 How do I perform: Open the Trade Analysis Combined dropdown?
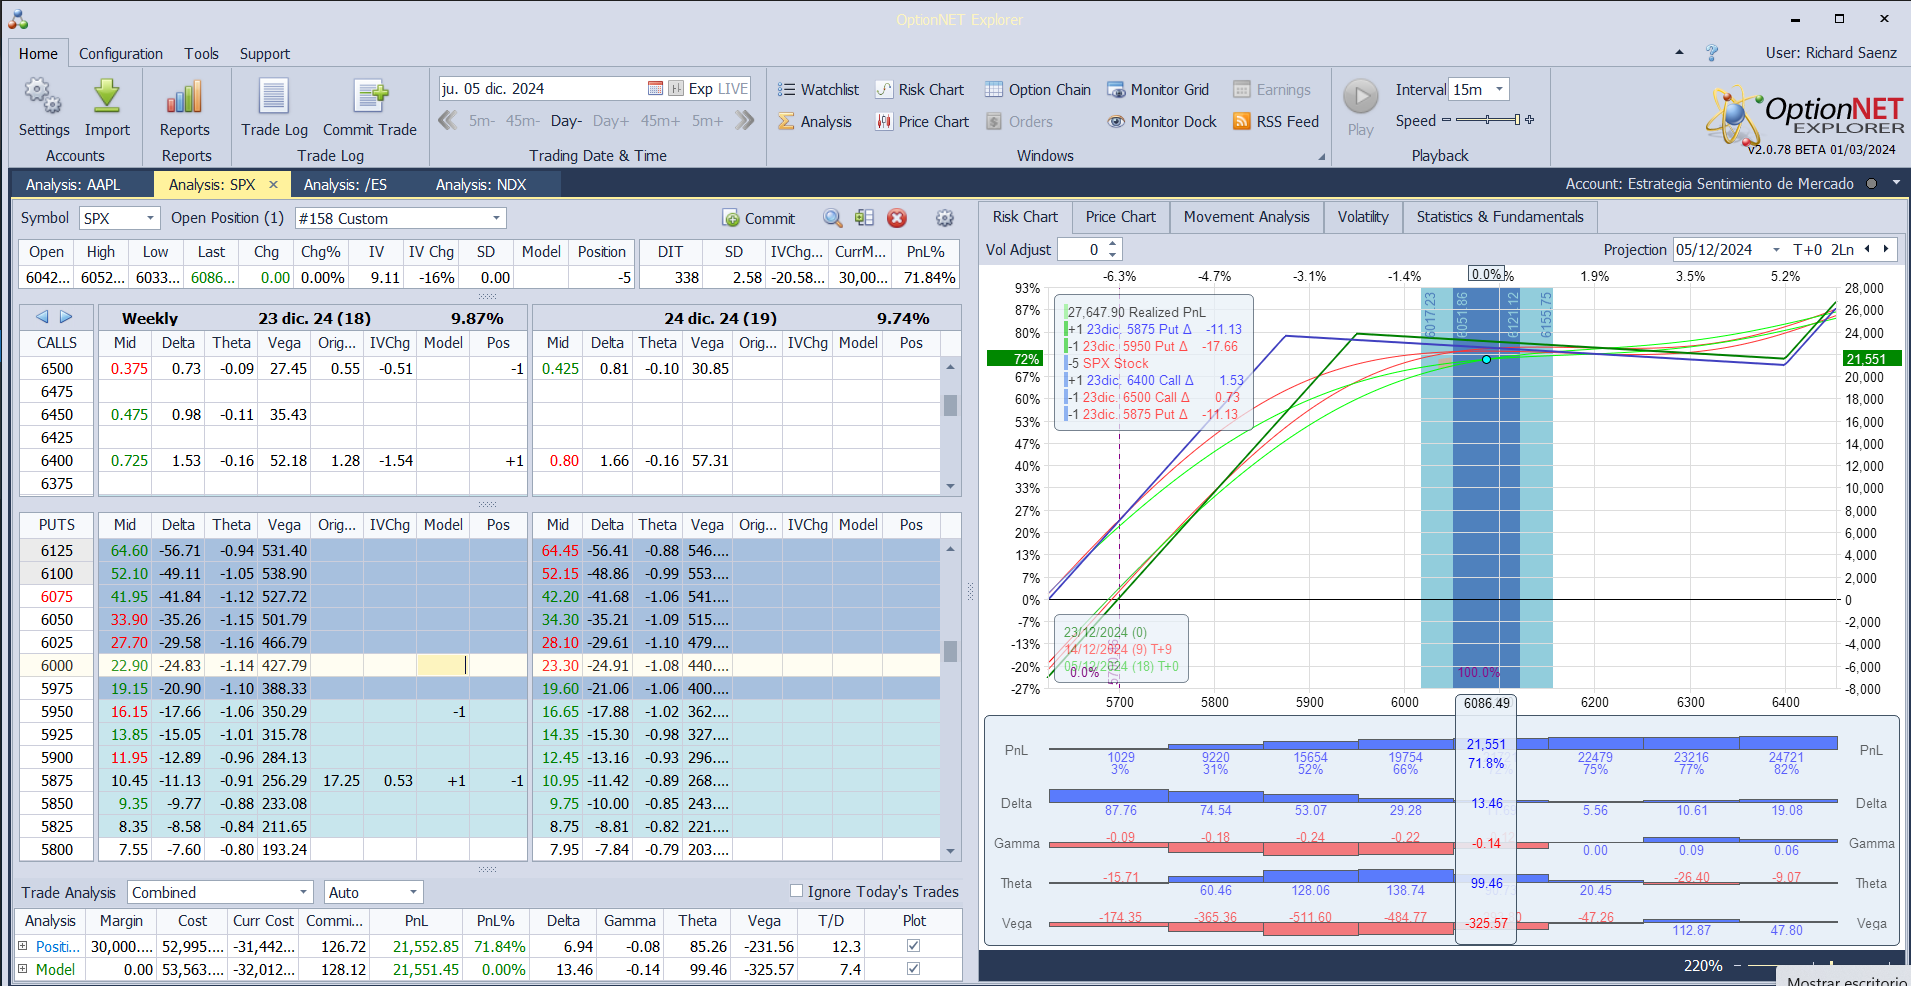tap(303, 892)
